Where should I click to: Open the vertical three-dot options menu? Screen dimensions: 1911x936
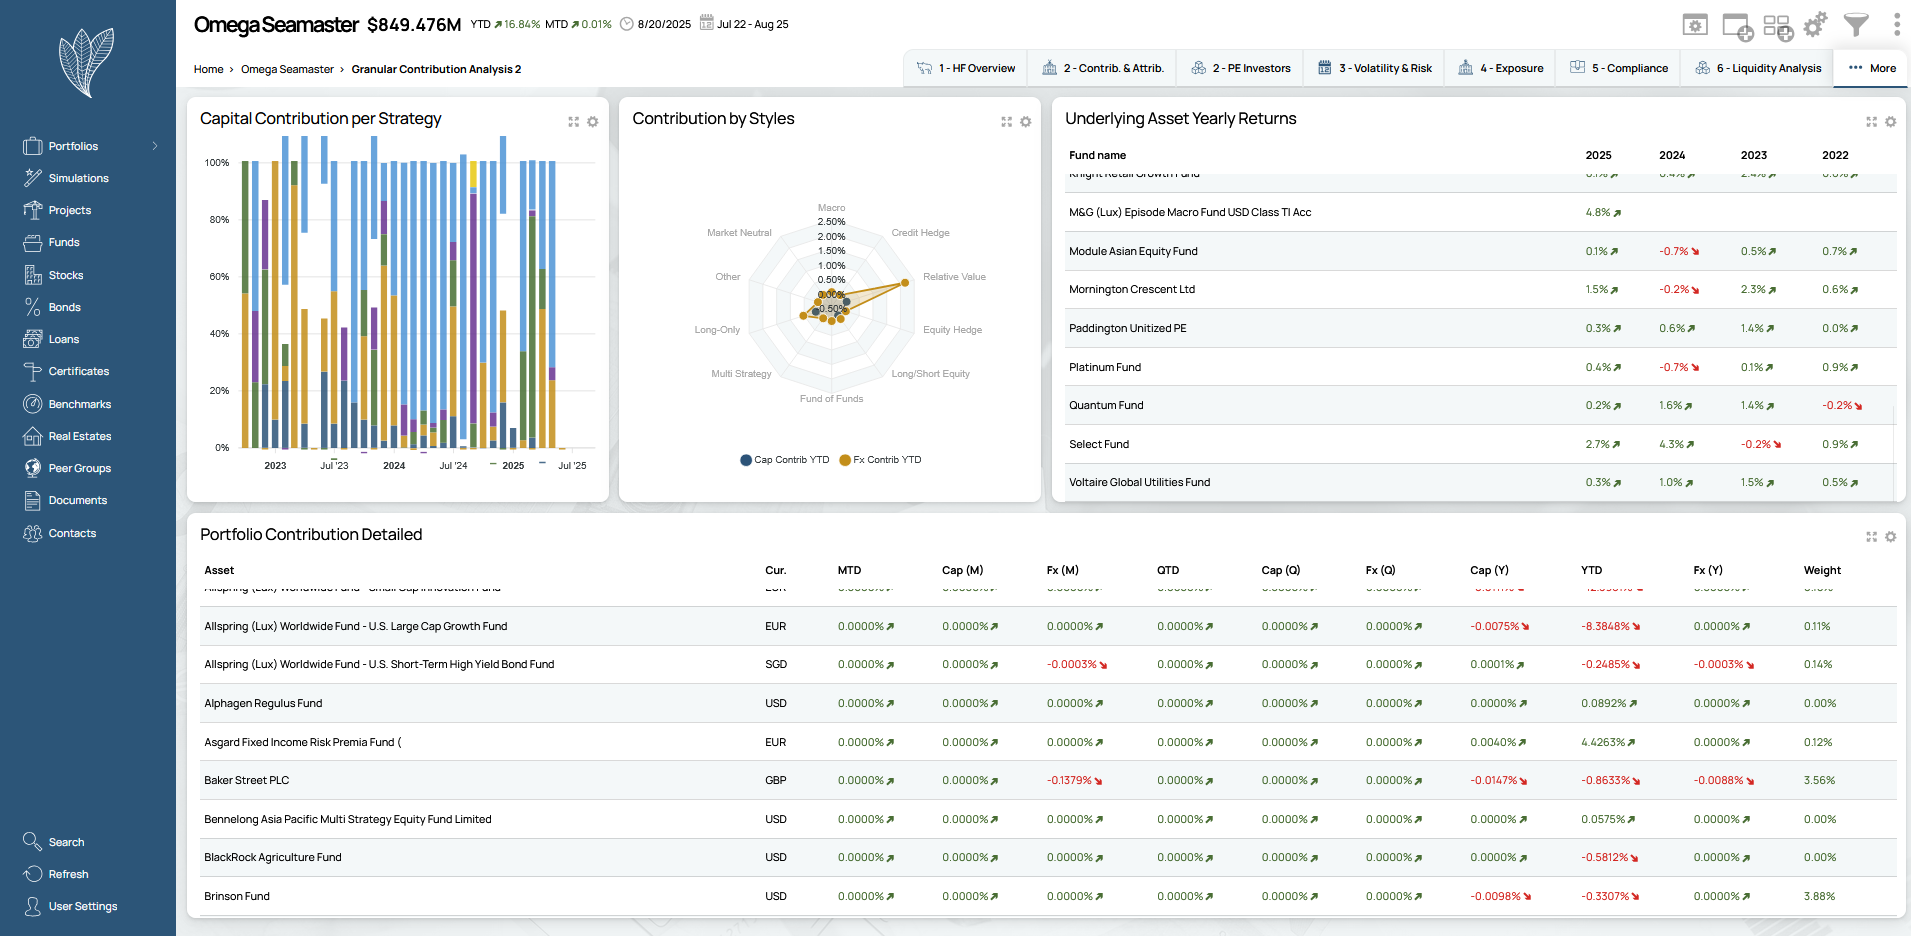click(x=1896, y=25)
